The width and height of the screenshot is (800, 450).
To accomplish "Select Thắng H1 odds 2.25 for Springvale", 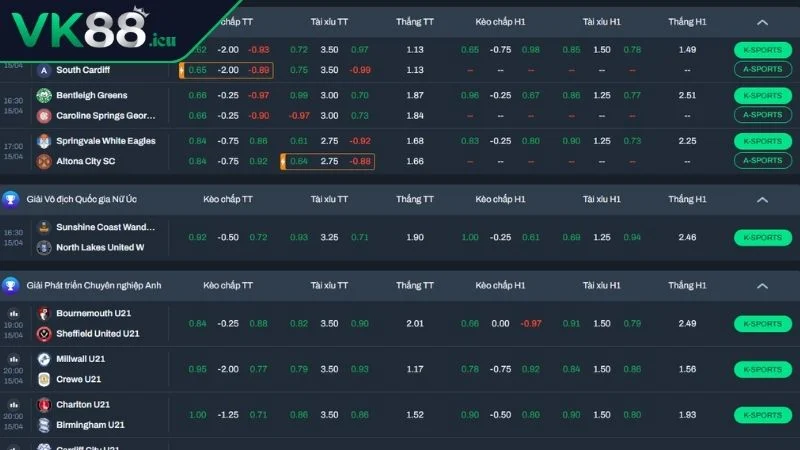I will 687,141.
